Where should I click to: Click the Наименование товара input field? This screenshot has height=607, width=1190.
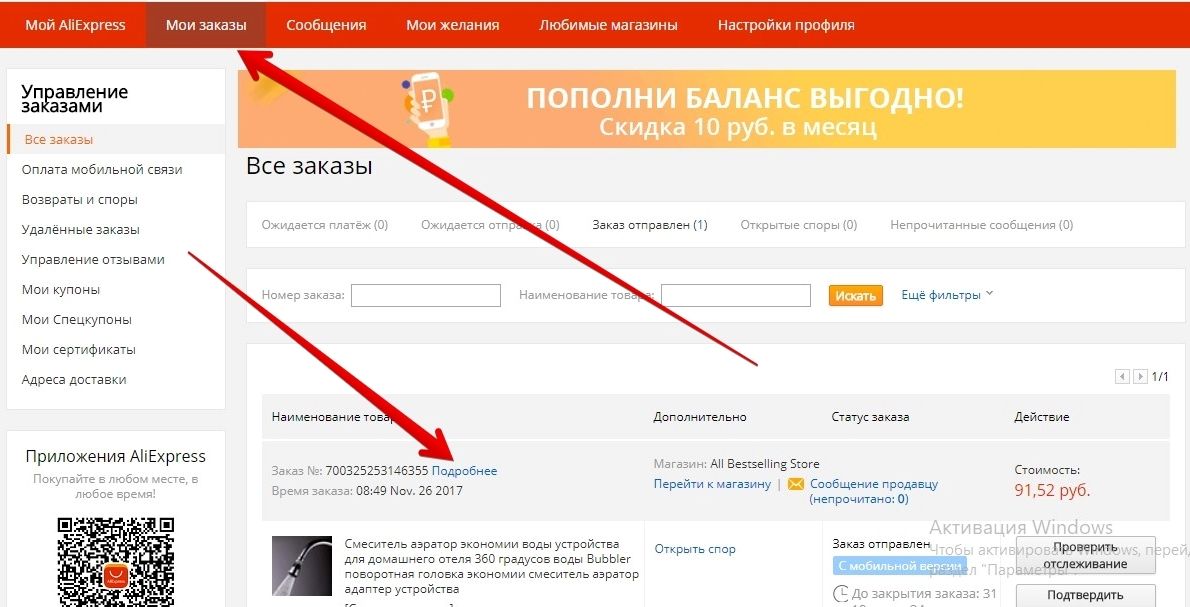pos(735,295)
